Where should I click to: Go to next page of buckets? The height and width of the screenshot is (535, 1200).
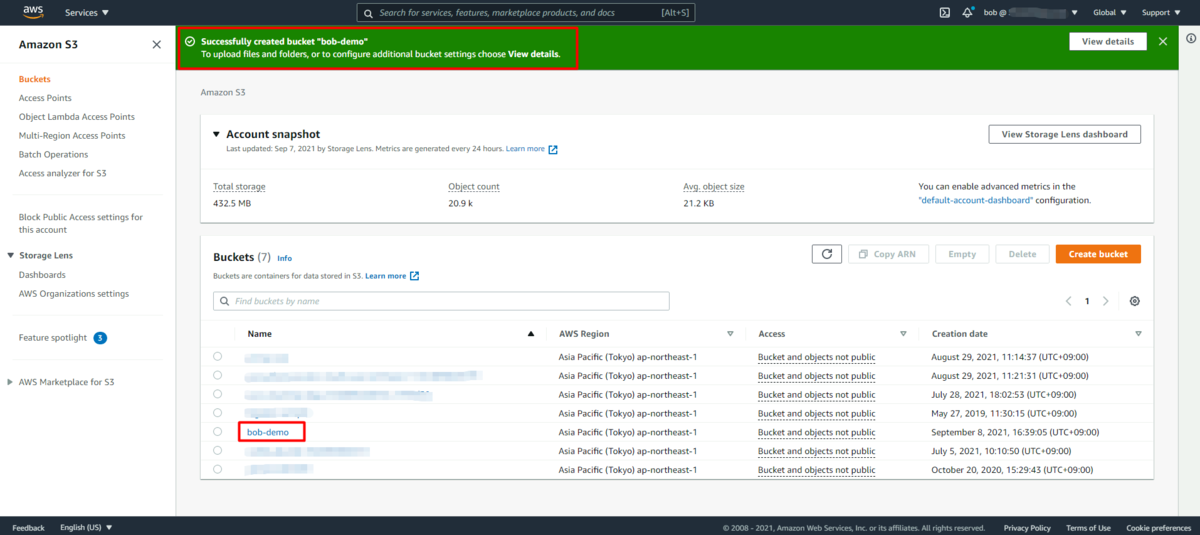click(x=1105, y=301)
